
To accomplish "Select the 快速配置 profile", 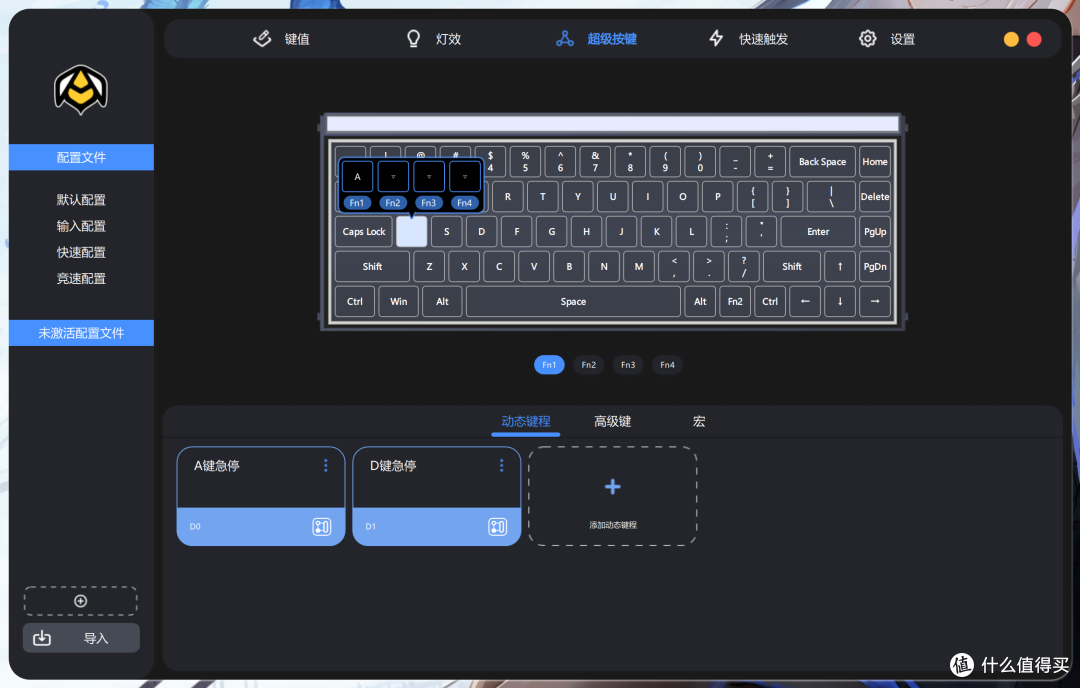I will coord(81,252).
